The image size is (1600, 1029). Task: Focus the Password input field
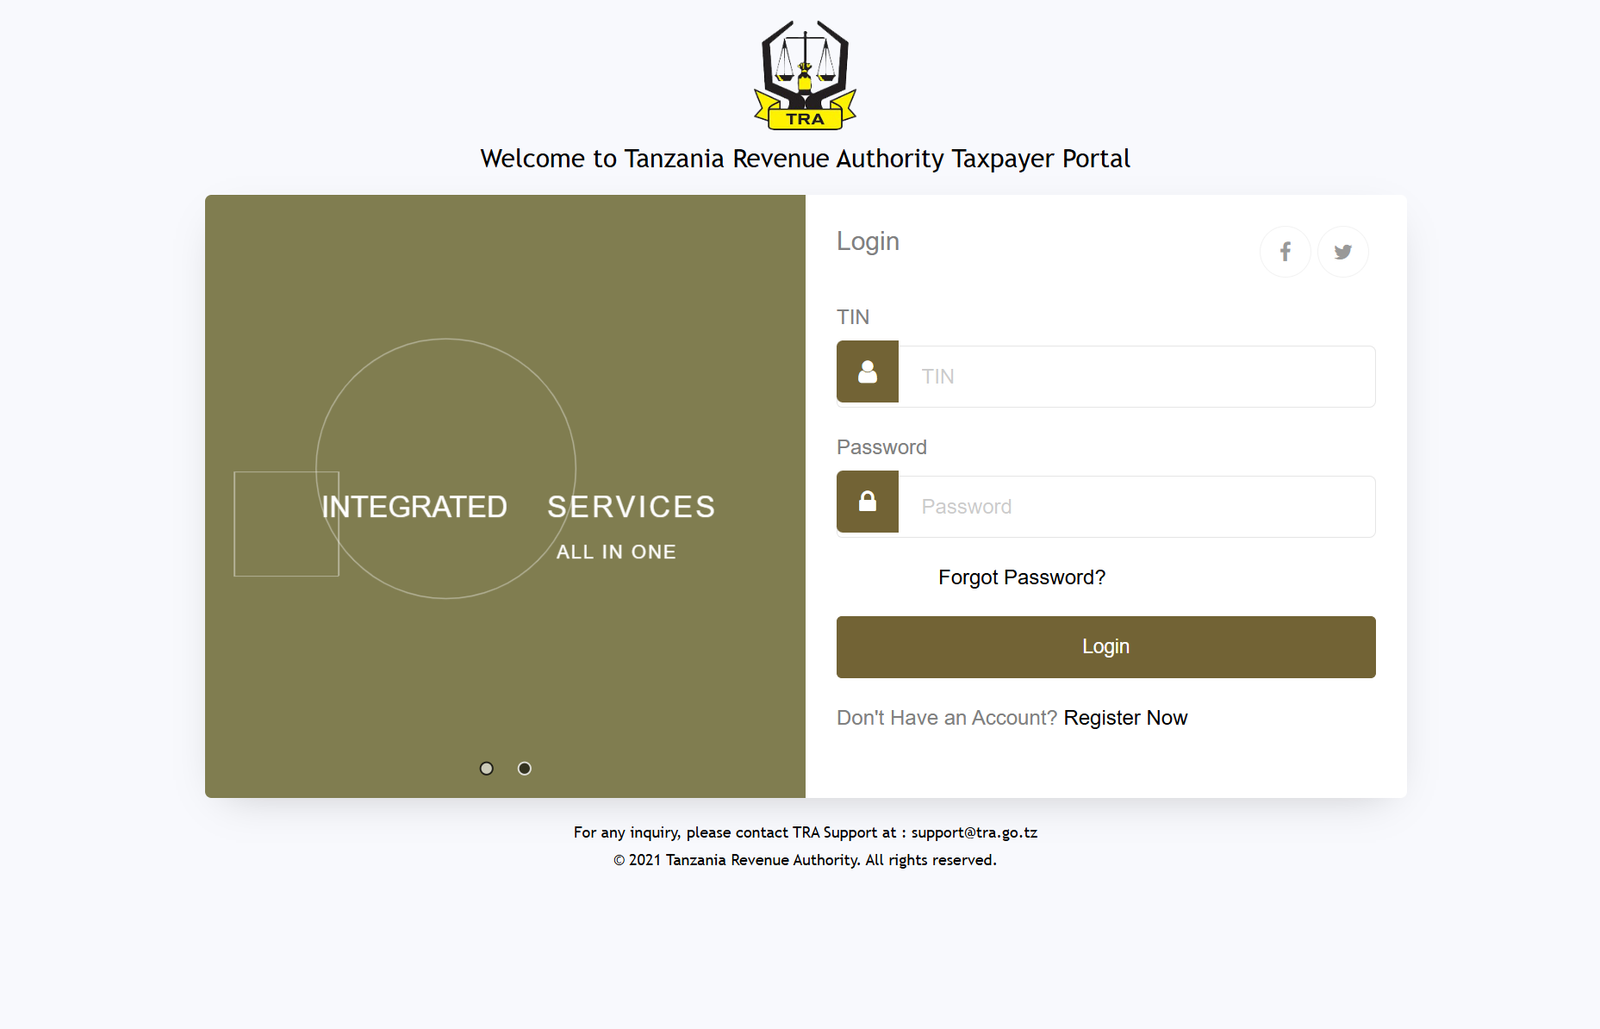1136,507
